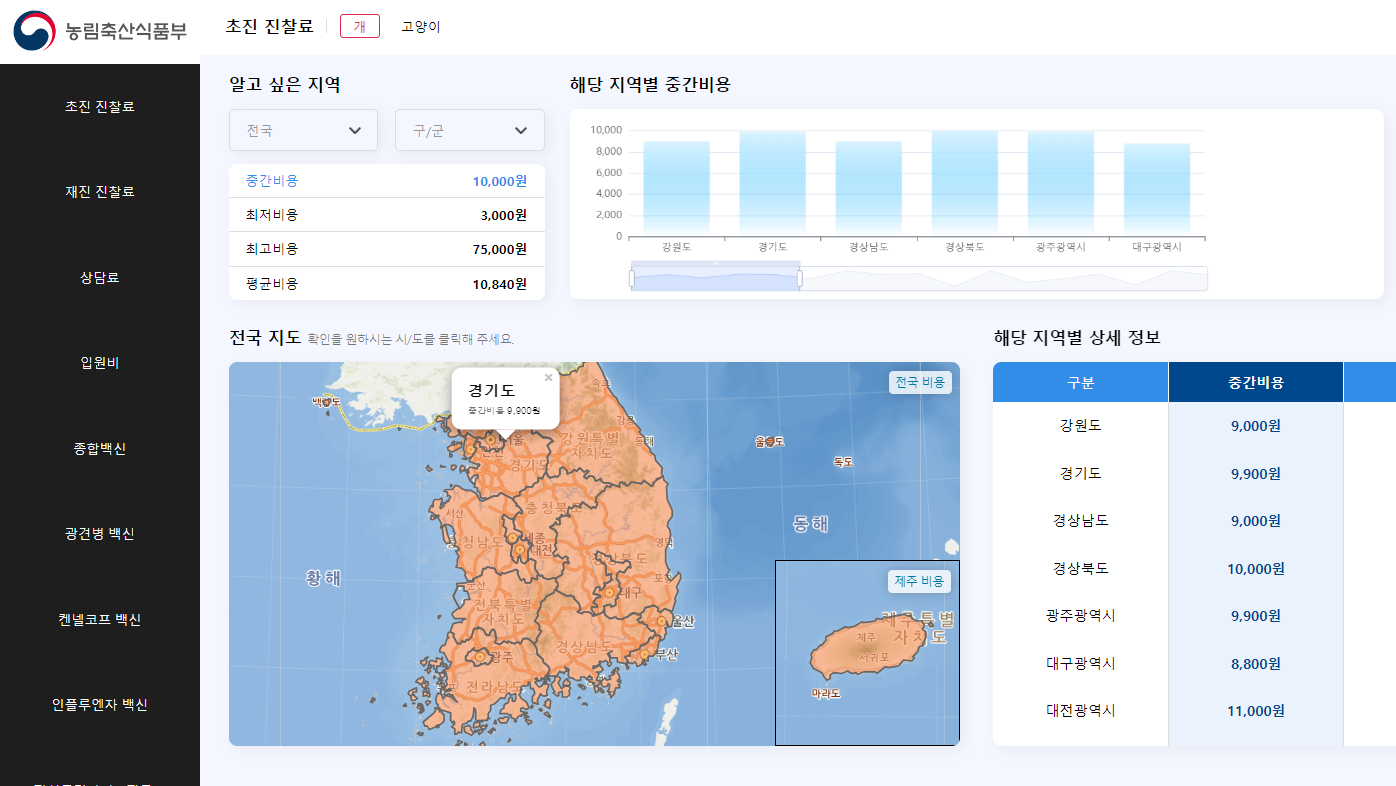The width and height of the screenshot is (1396, 786).
Task: Click the 제주 비용 button on the inset map
Action: (922, 581)
